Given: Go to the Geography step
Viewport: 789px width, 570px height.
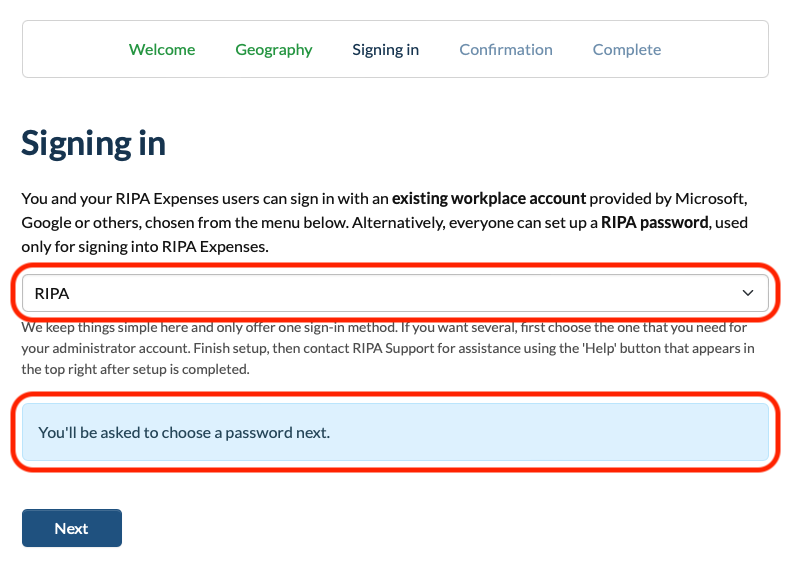Looking at the screenshot, I should 274,49.
